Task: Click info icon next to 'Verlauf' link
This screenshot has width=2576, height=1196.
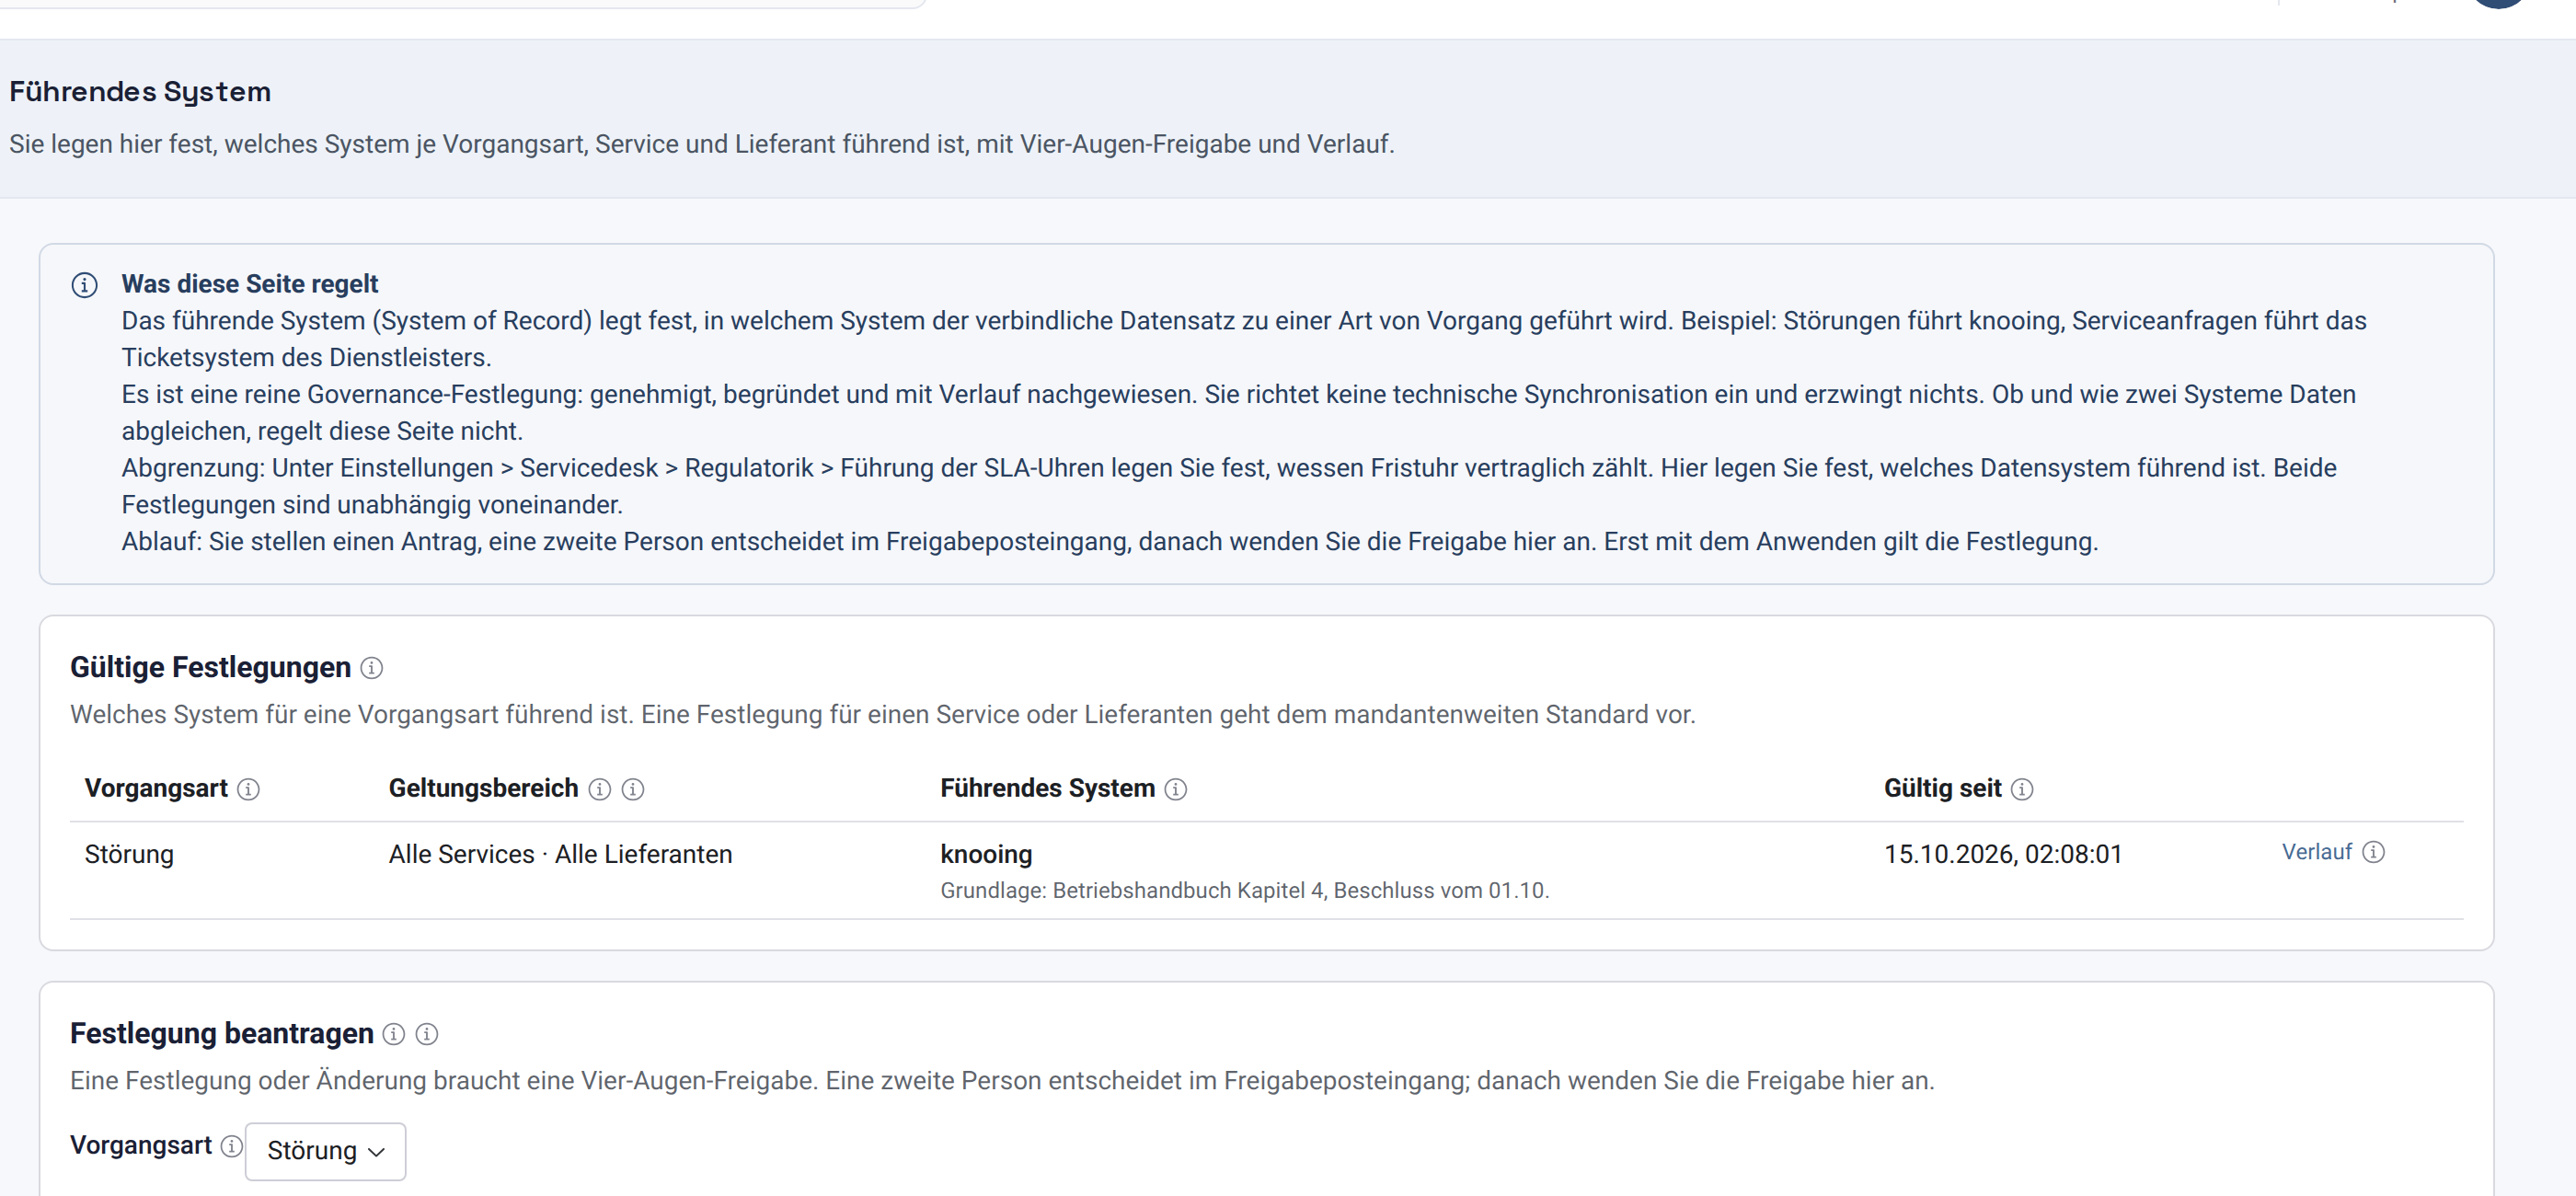Action: point(2373,852)
